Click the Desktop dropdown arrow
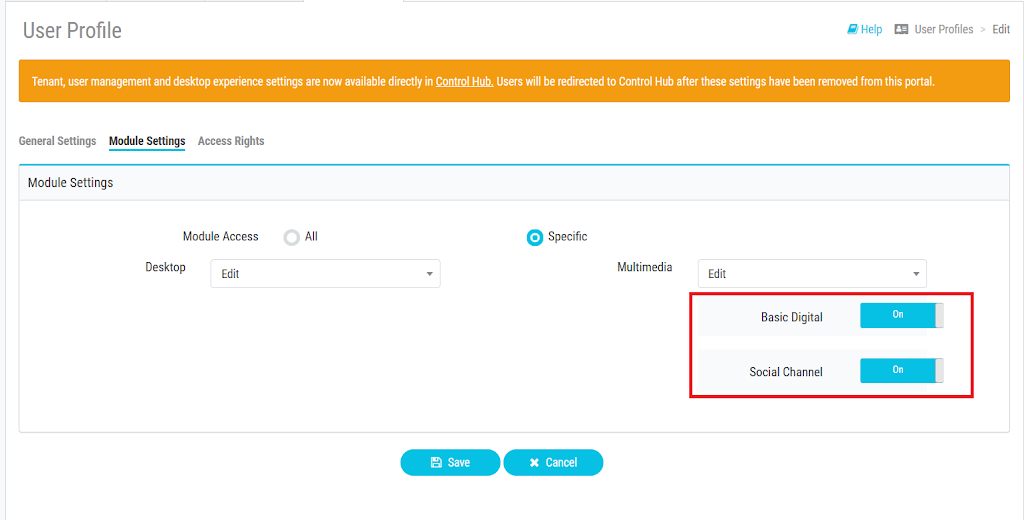This screenshot has width=1024, height=520. tap(429, 274)
